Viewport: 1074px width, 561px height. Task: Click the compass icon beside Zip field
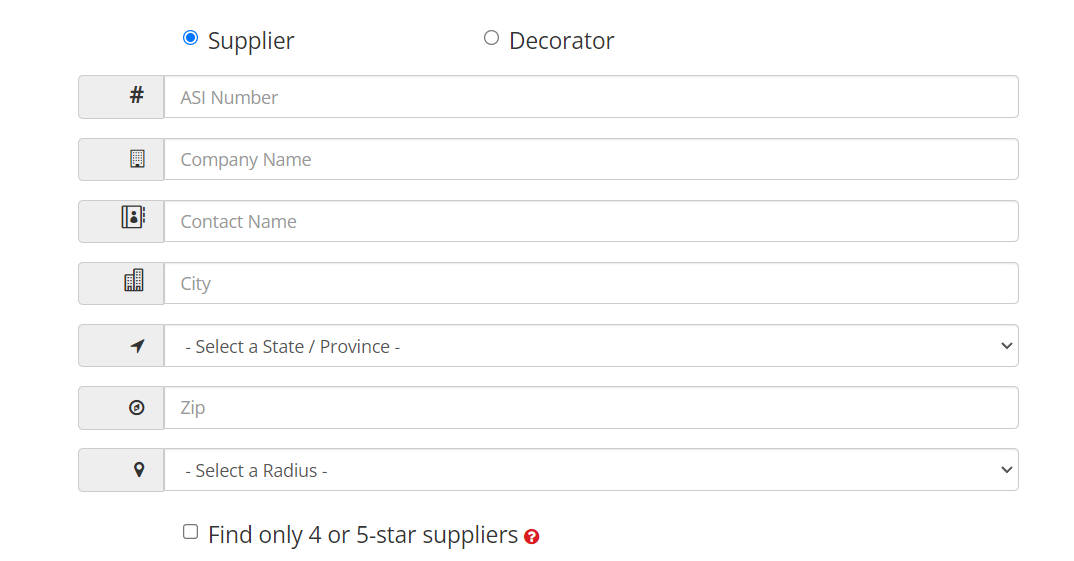137,408
